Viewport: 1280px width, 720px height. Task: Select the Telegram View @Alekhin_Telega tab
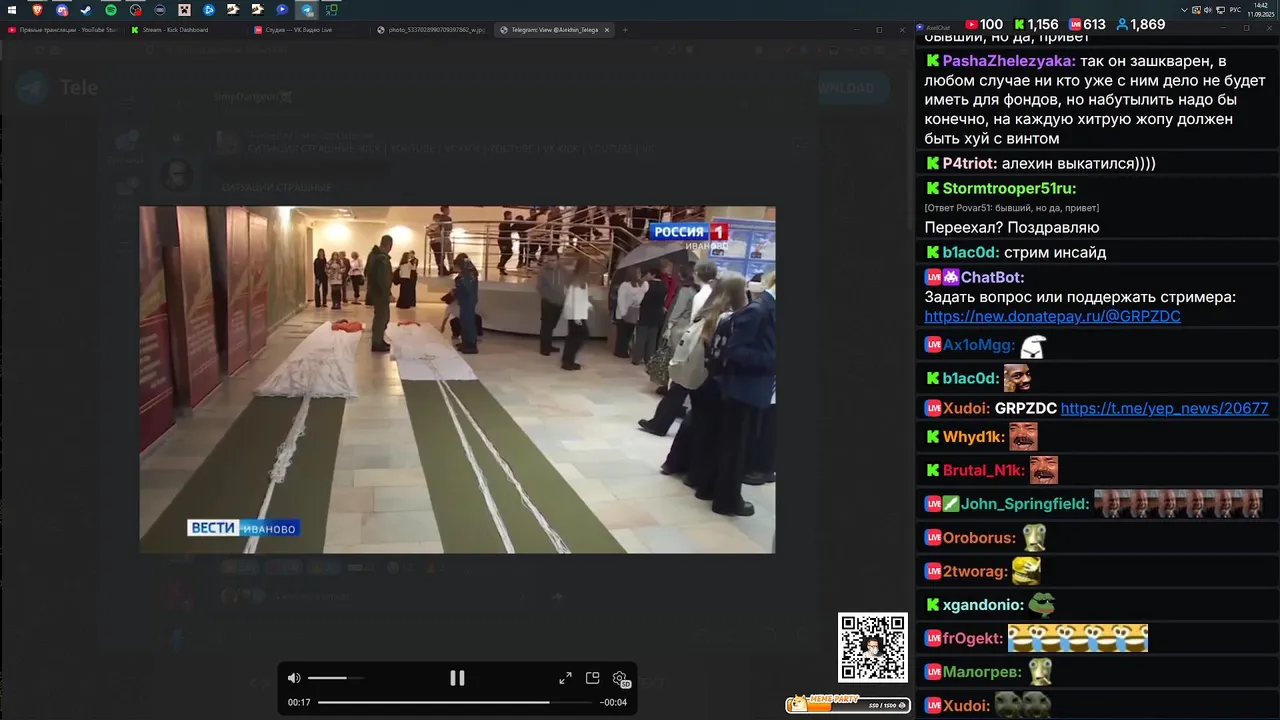tap(555, 30)
